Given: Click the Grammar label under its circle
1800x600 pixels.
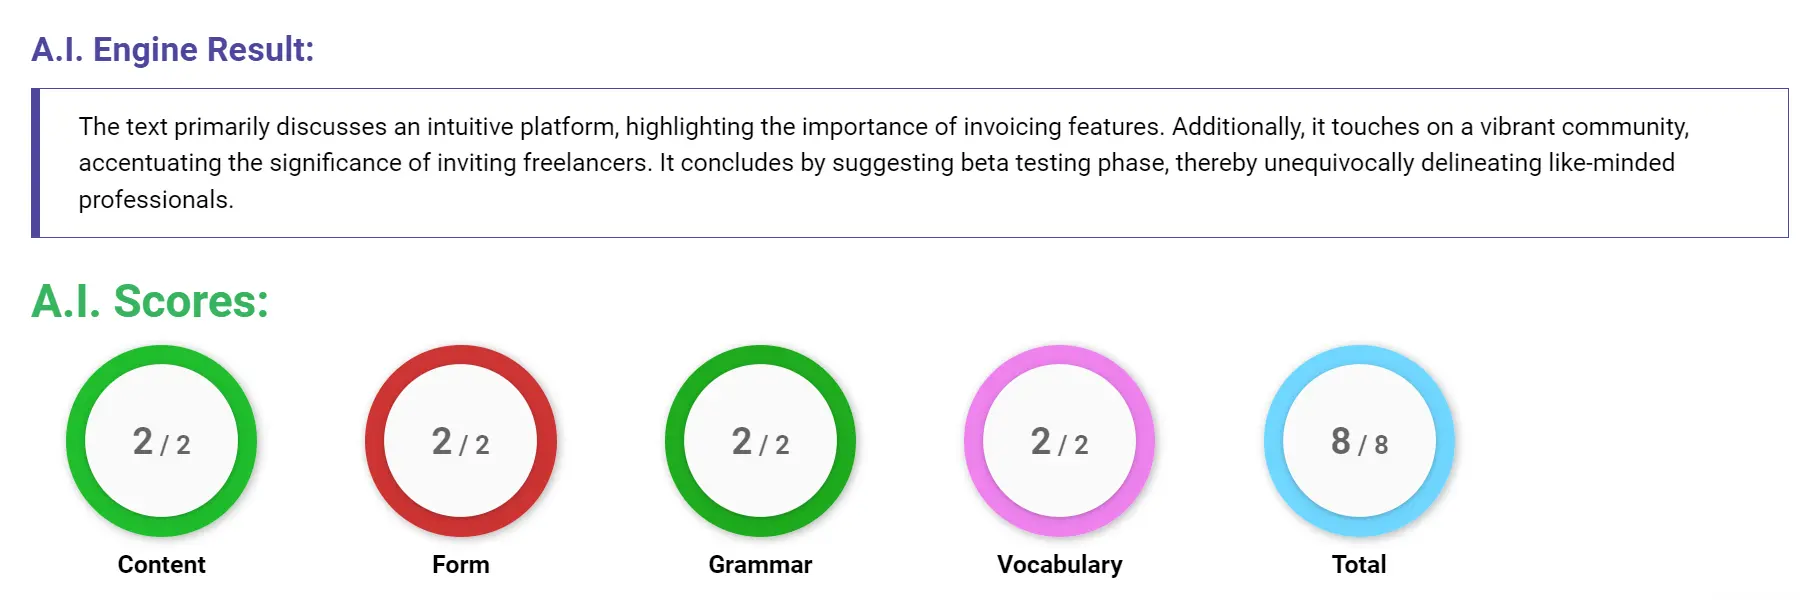Looking at the screenshot, I should tap(760, 564).
